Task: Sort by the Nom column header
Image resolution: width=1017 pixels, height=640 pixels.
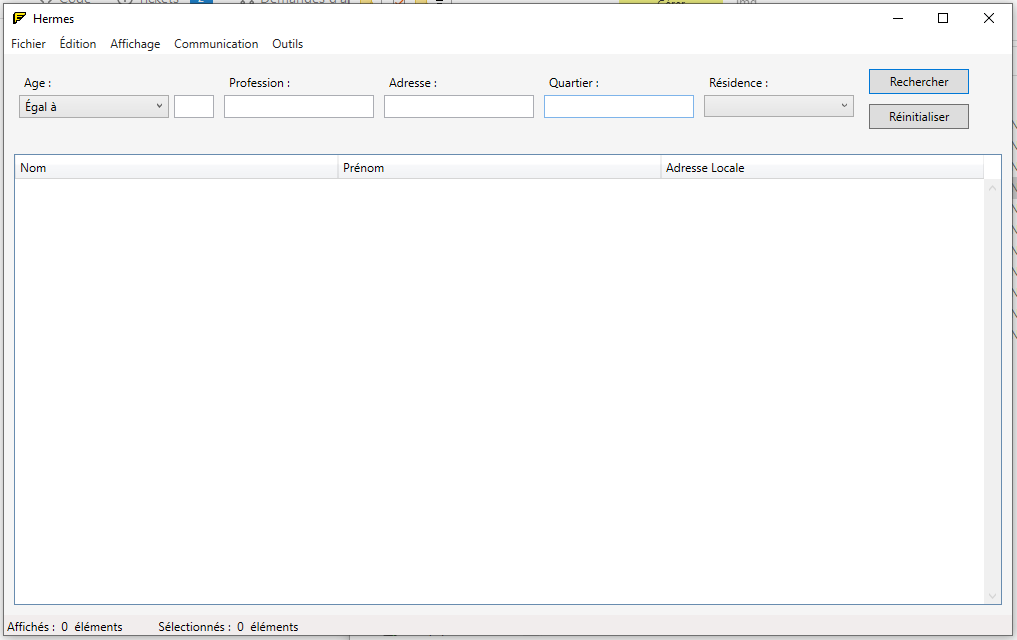Action: 177,168
